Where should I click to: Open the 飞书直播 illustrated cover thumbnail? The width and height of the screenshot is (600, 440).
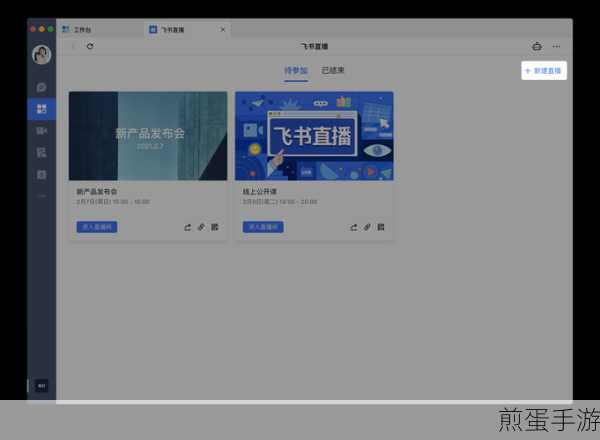[314, 136]
